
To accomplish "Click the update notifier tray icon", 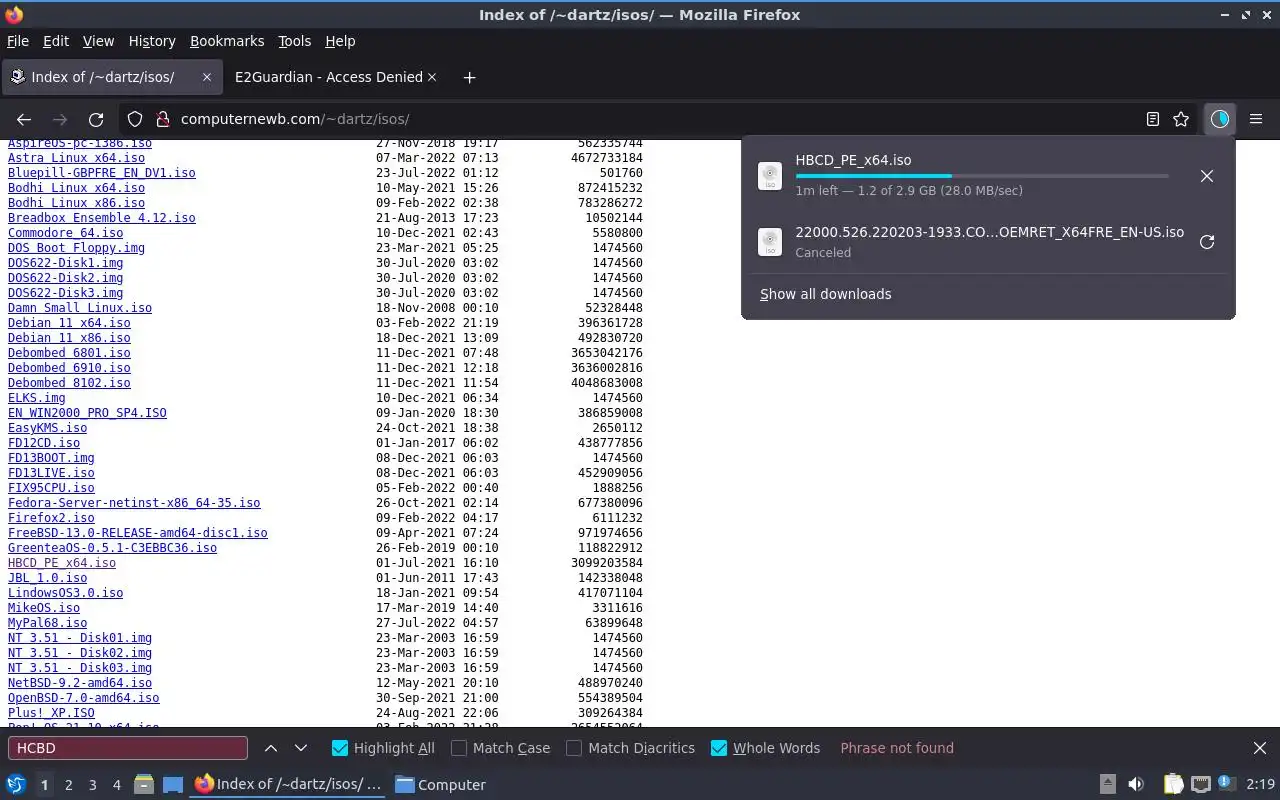I will click(x=1227, y=784).
